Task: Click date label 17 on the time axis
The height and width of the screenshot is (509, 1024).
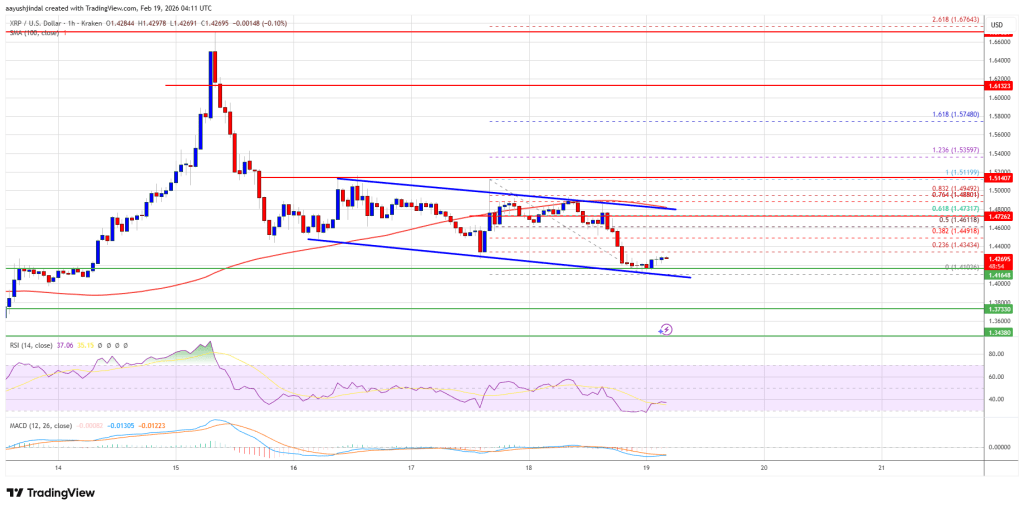Action: pos(411,468)
